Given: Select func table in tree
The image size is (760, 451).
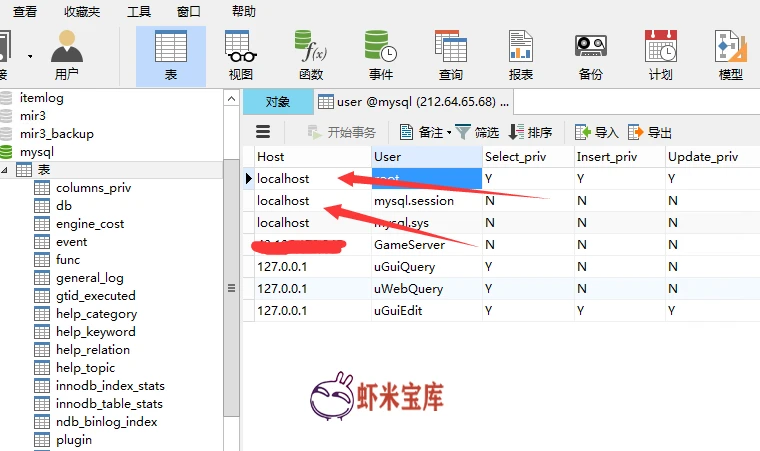Looking at the screenshot, I should coord(68,259).
